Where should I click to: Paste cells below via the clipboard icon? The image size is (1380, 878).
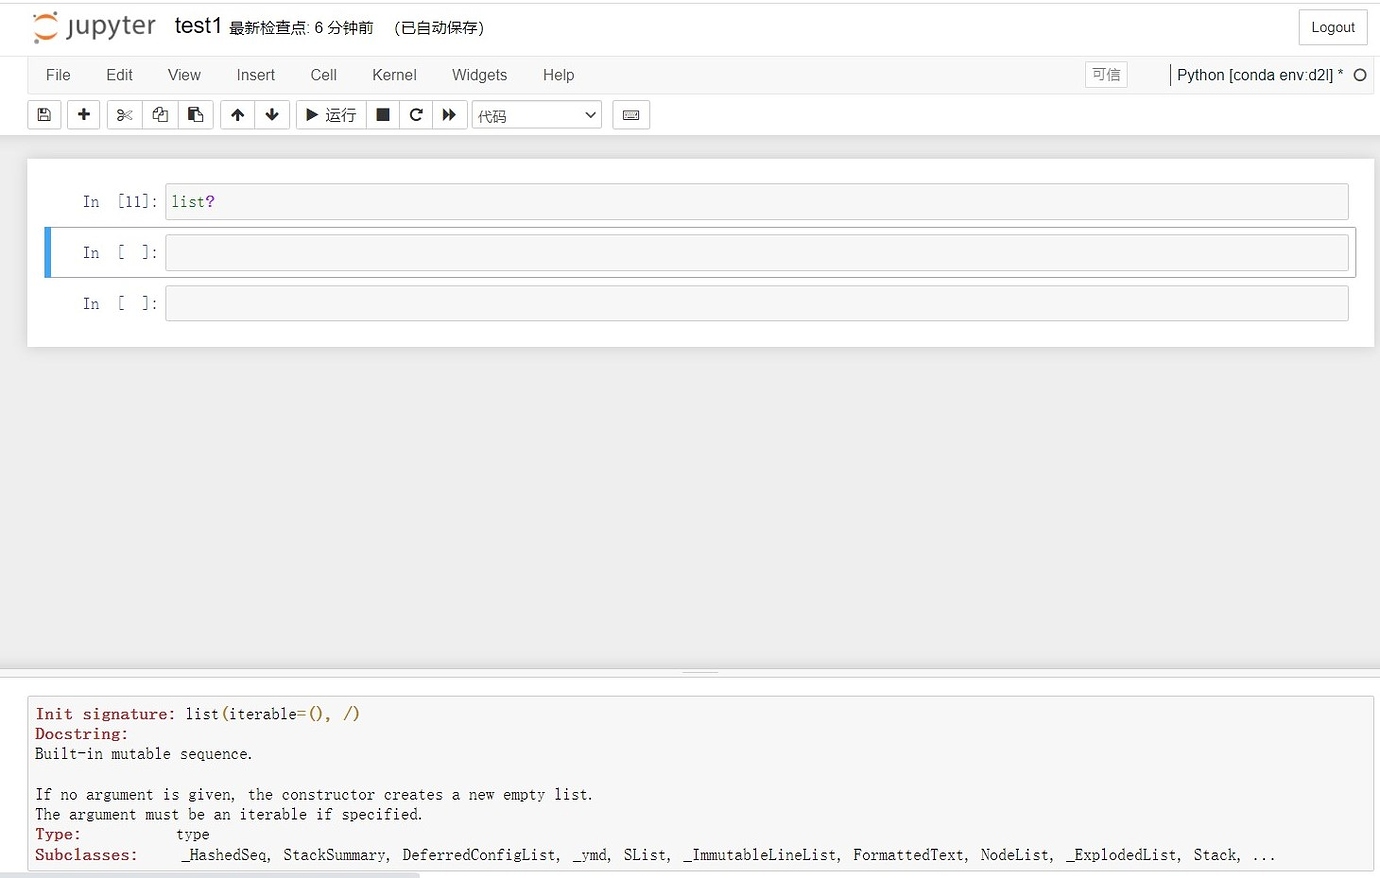195,114
